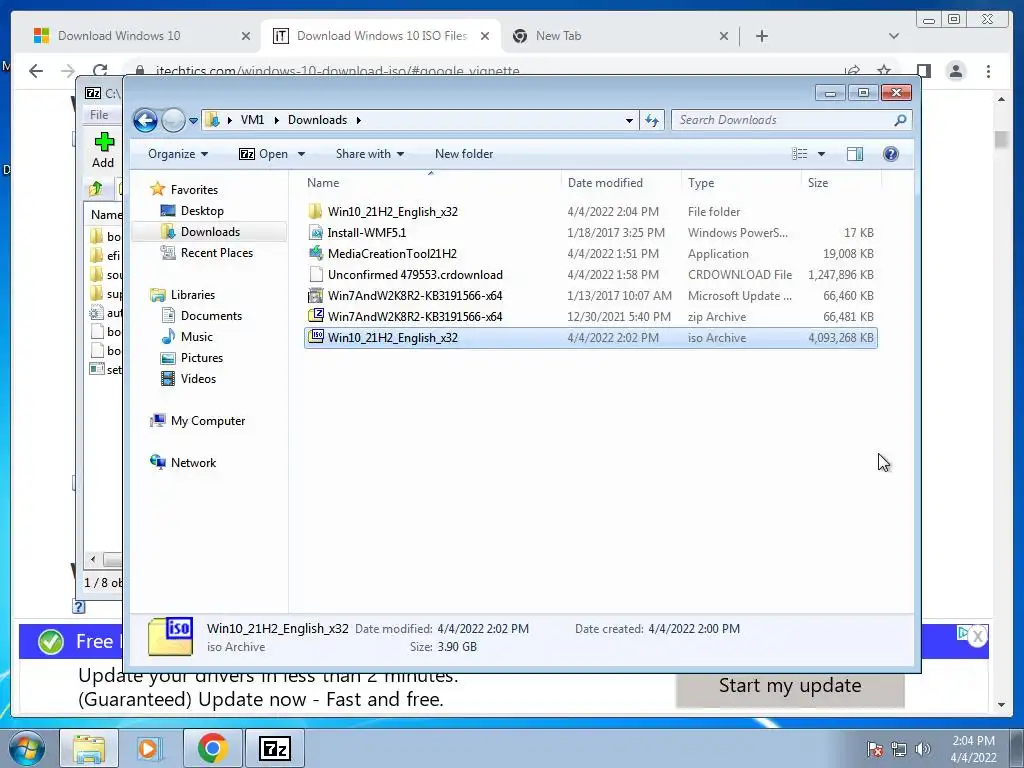The height and width of the screenshot is (768, 1024).
Task: Change view using the view icon
Action: [799, 154]
